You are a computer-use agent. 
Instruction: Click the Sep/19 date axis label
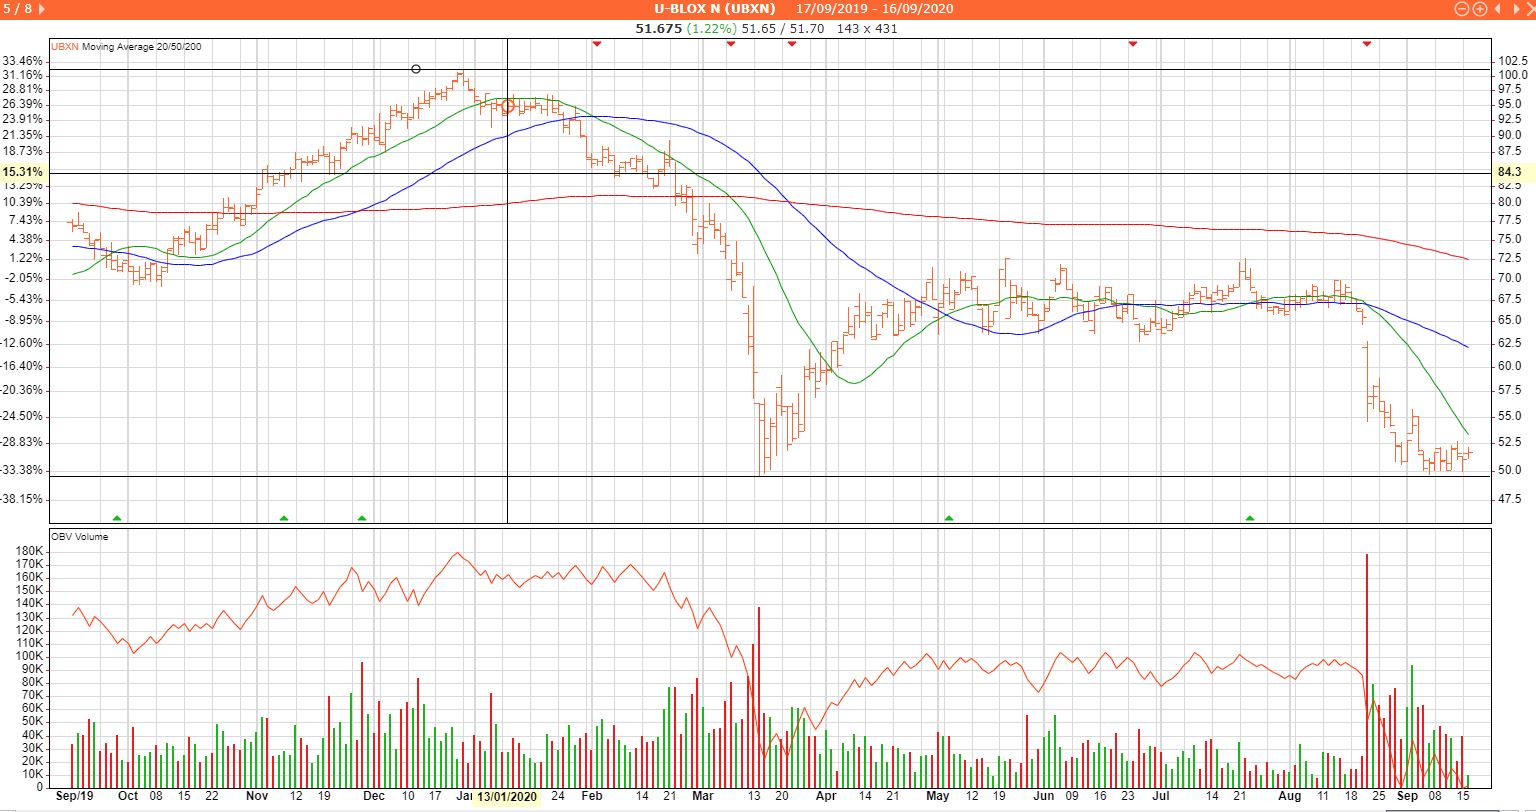tap(76, 797)
